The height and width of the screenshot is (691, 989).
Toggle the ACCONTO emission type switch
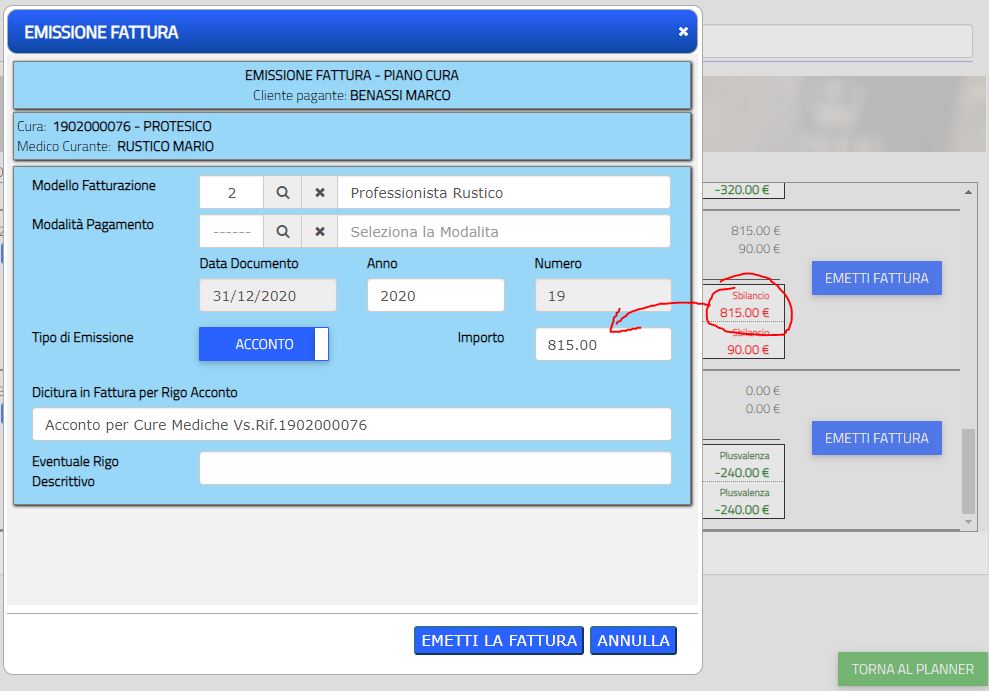pyautogui.click(x=264, y=344)
